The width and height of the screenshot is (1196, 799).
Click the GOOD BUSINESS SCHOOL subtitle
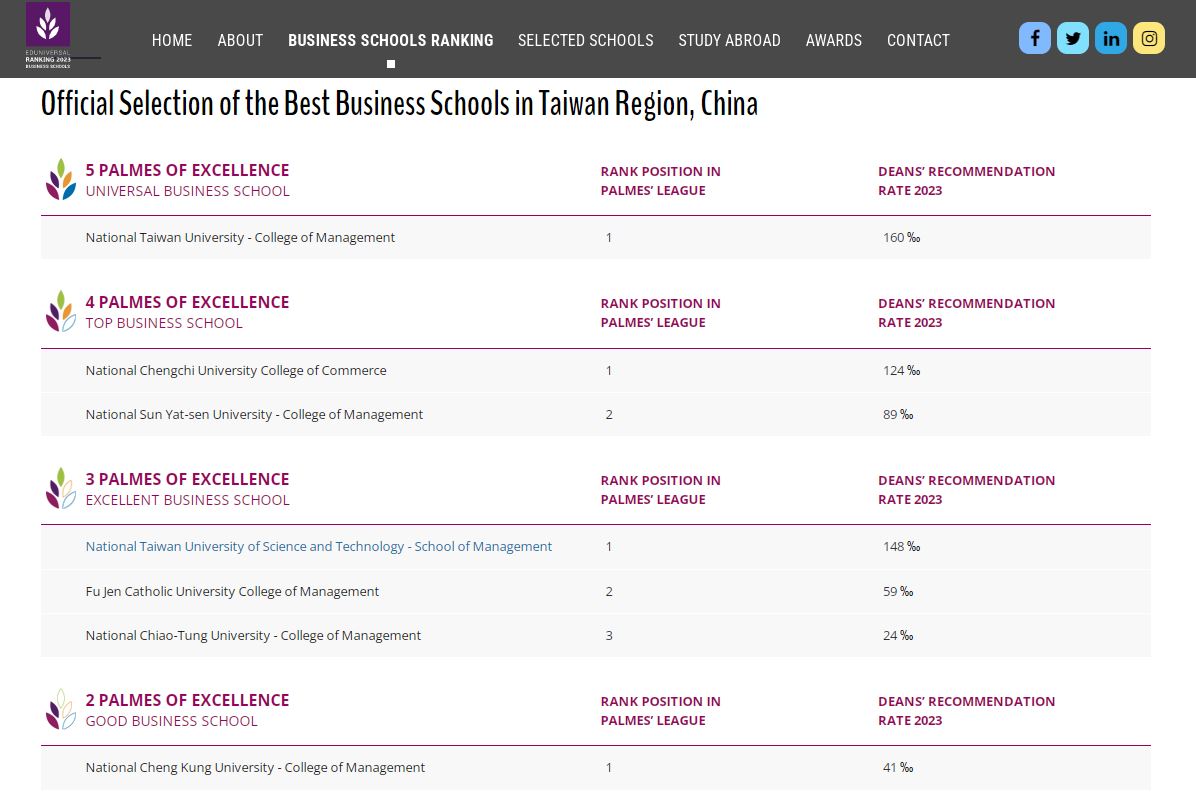(172, 721)
